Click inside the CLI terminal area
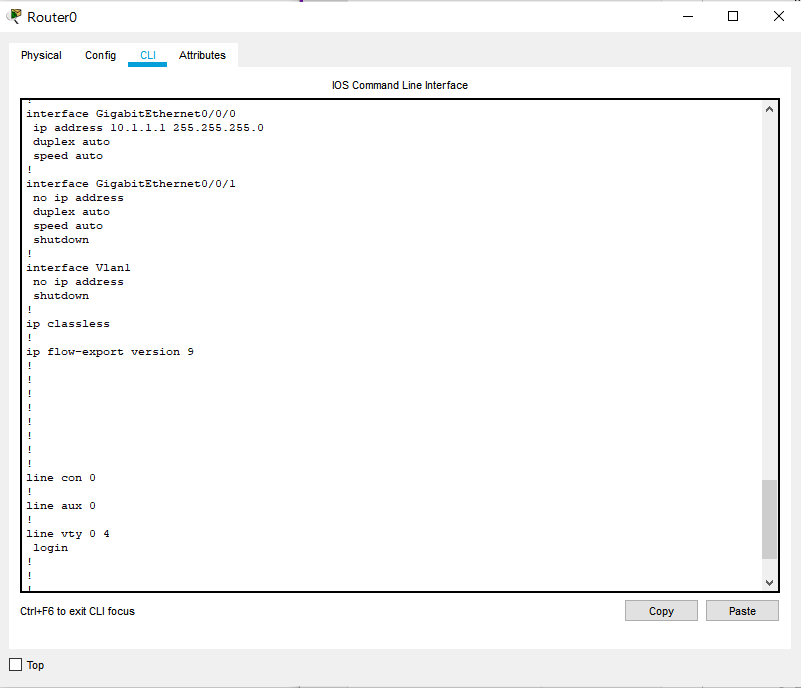Image resolution: width=801 pixels, height=688 pixels. [x=400, y=420]
